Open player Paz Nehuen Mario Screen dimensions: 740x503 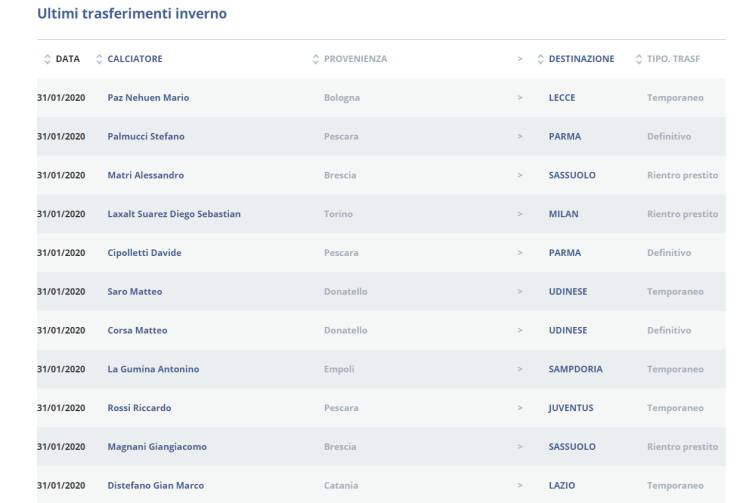(148, 98)
